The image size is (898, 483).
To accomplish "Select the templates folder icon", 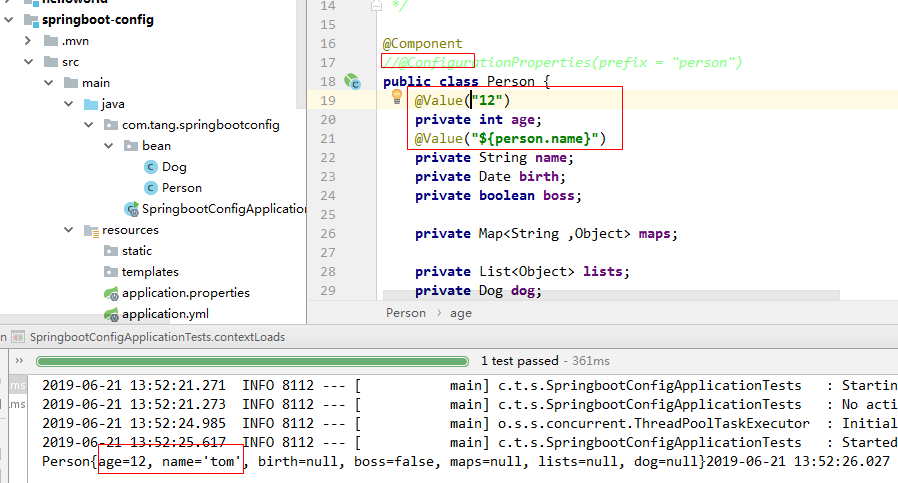I will (111, 272).
